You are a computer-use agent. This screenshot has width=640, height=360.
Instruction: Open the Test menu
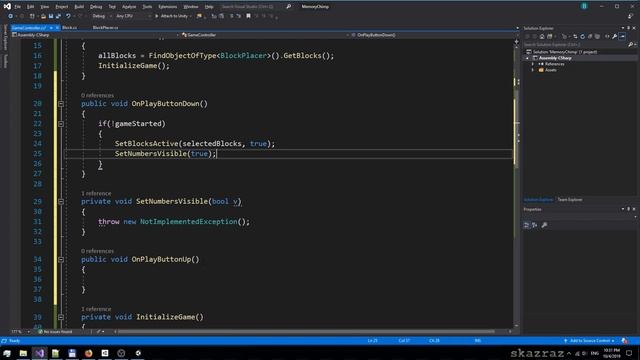[x=112, y=7]
